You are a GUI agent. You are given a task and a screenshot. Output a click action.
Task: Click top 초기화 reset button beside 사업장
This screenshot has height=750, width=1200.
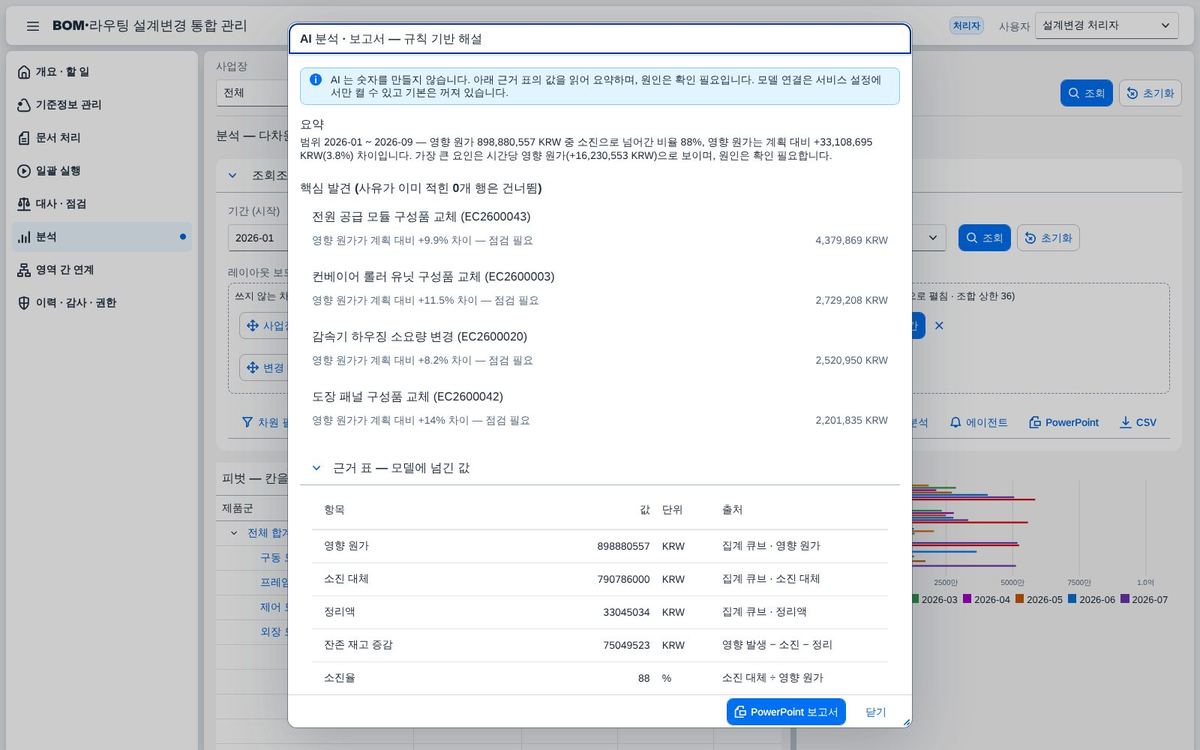(1150, 93)
